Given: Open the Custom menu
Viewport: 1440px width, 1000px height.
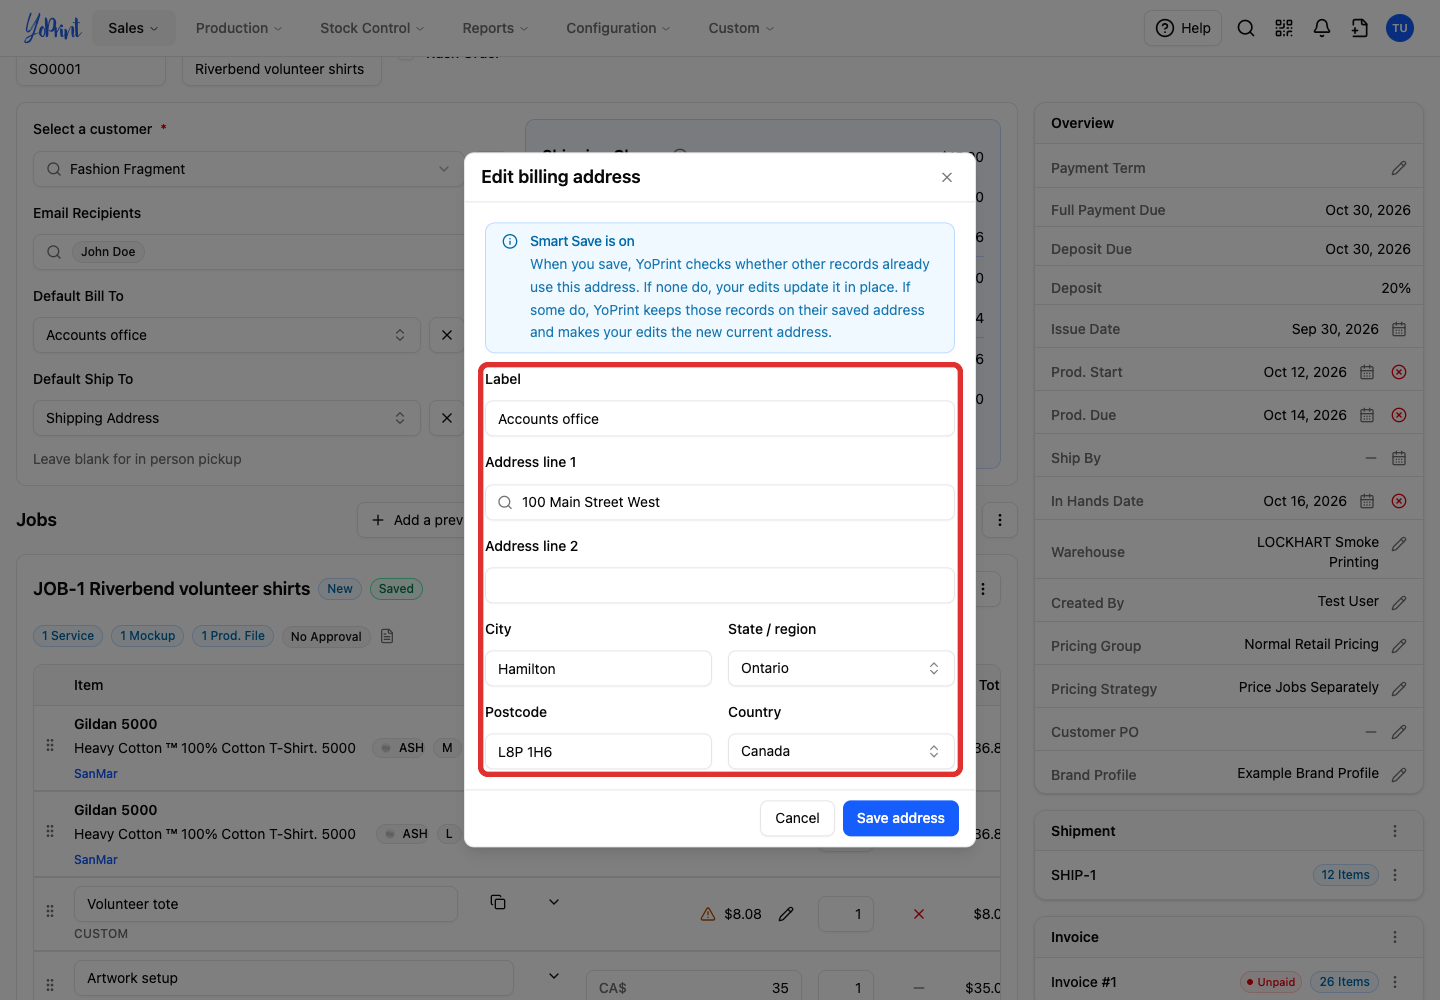Looking at the screenshot, I should coord(741,28).
